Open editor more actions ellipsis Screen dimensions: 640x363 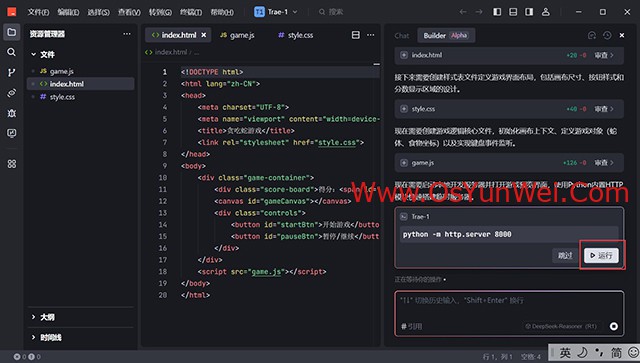(x=371, y=35)
